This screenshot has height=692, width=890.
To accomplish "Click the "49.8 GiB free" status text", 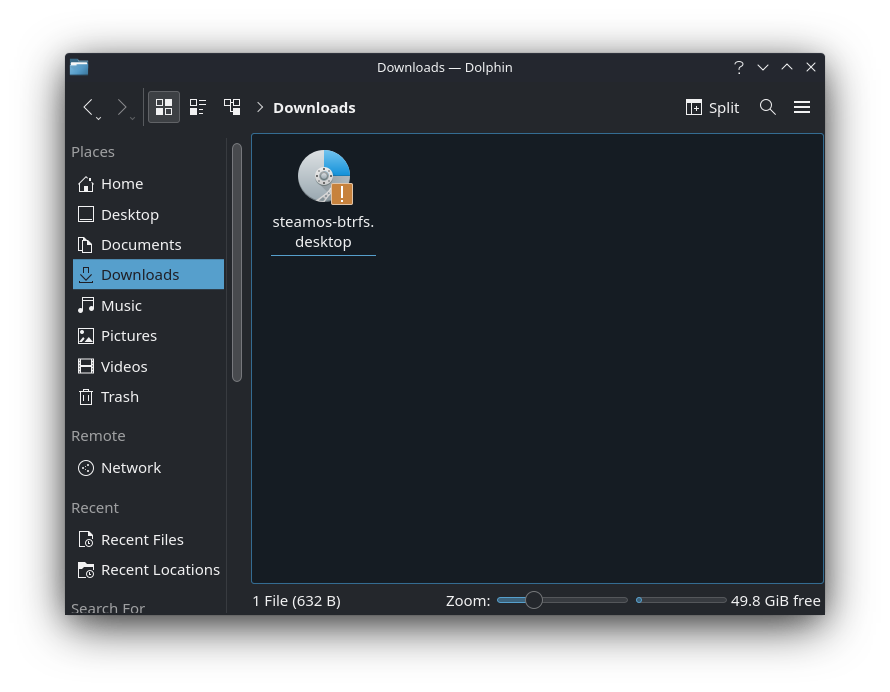I will click(x=775, y=601).
